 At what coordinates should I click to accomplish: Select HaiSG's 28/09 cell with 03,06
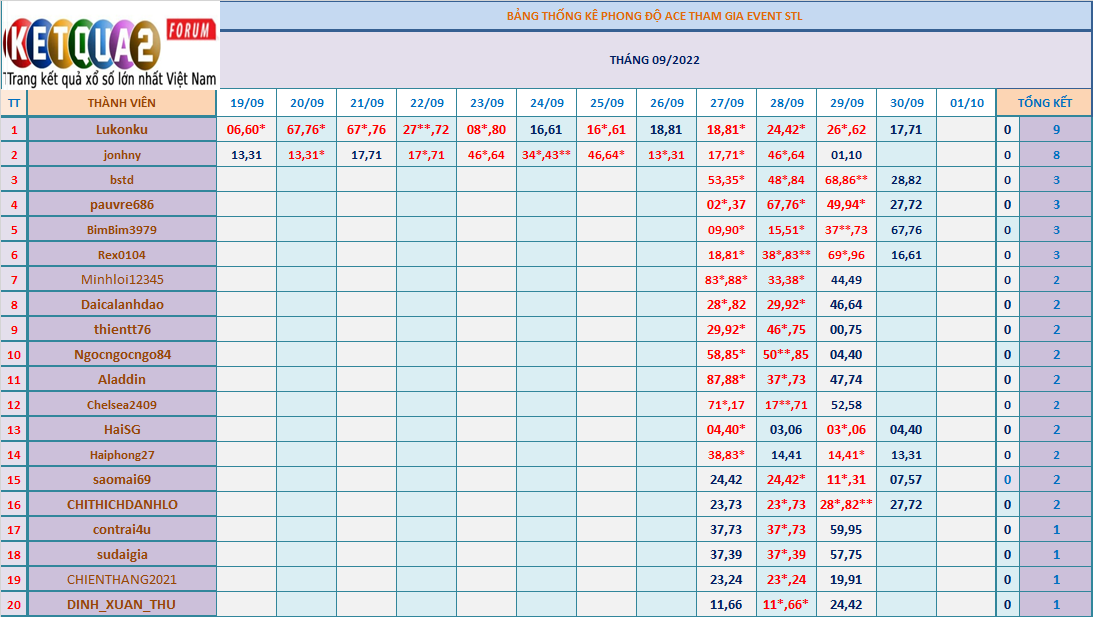[x=786, y=429]
